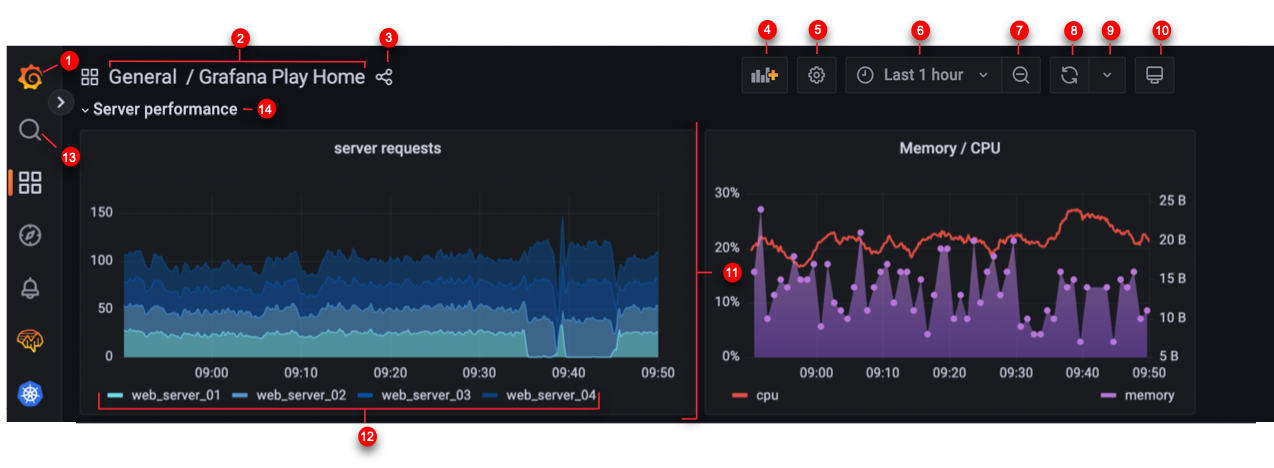Viewport: 1274px width, 468px height.
Task: Expand the sidebar with the arrow toggle
Action: point(60,102)
